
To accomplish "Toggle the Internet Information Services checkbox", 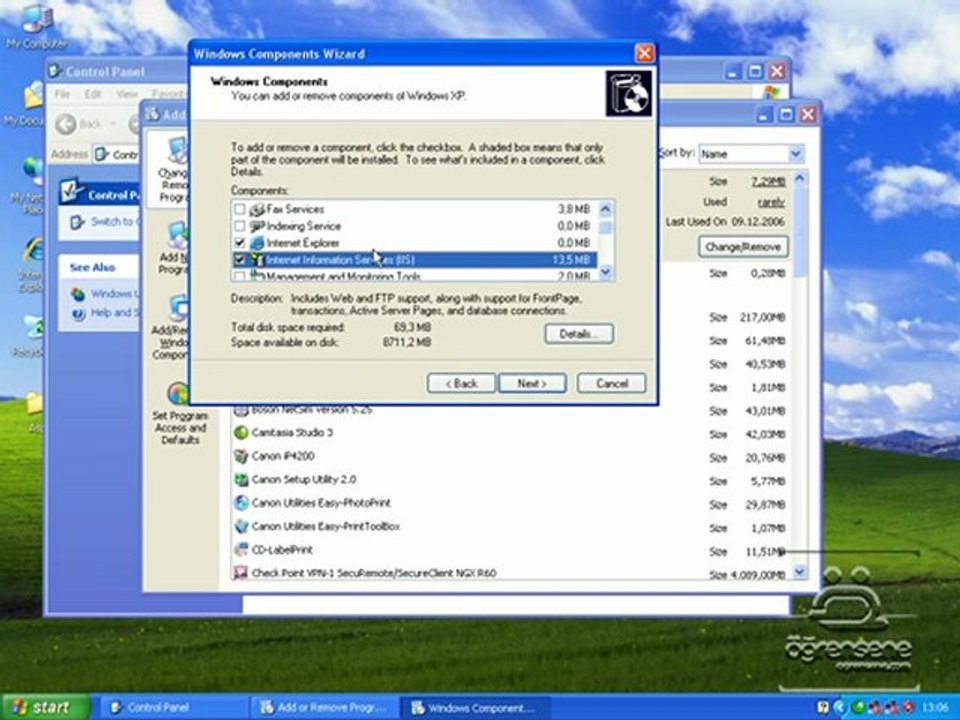I will click(239, 260).
